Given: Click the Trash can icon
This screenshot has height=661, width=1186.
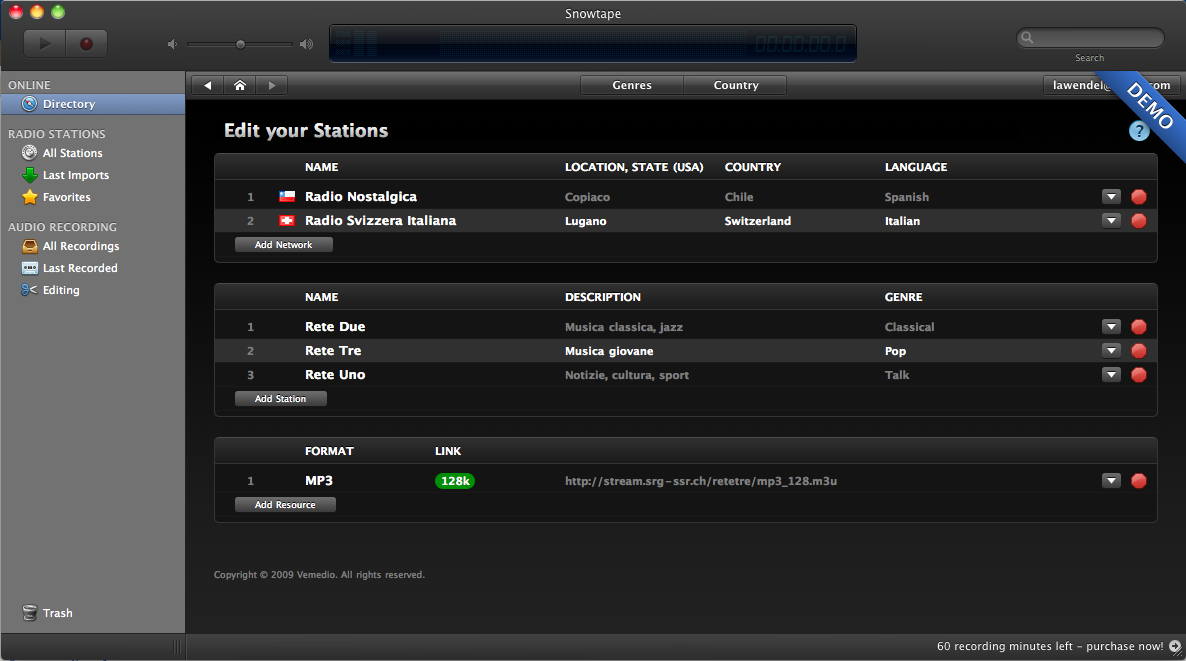Looking at the screenshot, I should click(x=29, y=613).
